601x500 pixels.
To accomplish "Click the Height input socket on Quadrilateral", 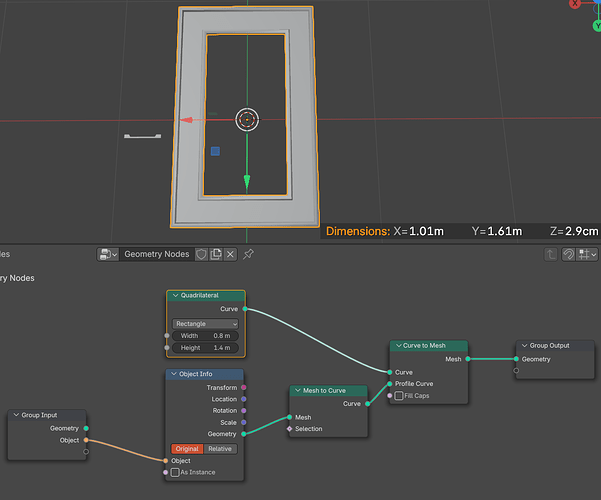I will (x=167, y=347).
